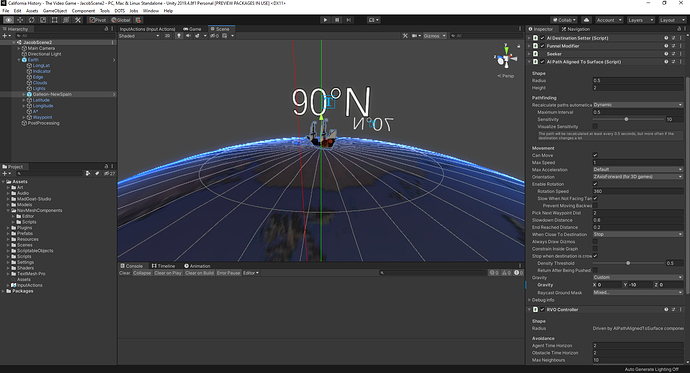The height and width of the screenshot is (373, 690).
Task: Switch to the Timeline tab
Action: tap(163, 266)
